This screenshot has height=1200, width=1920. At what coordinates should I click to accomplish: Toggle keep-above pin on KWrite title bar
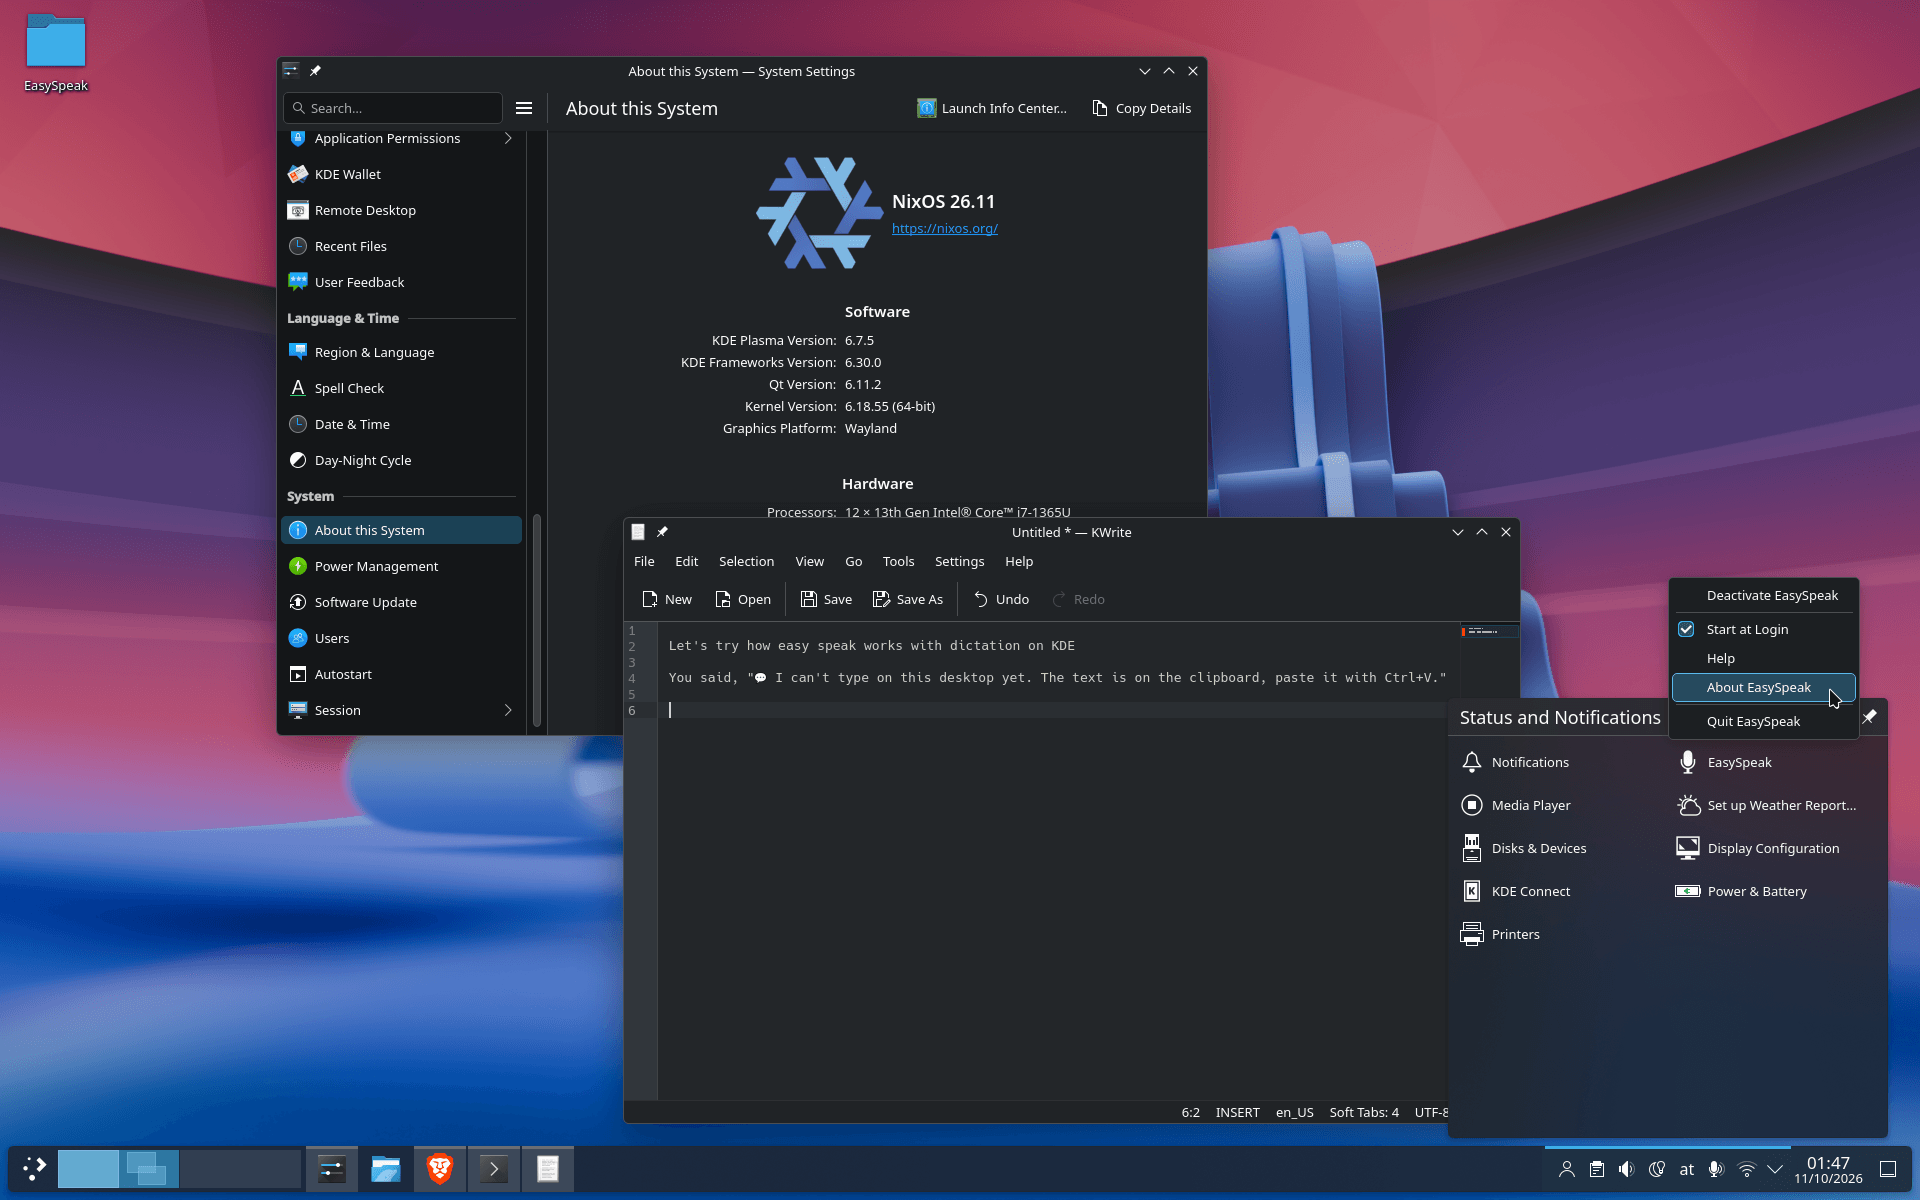click(x=662, y=532)
